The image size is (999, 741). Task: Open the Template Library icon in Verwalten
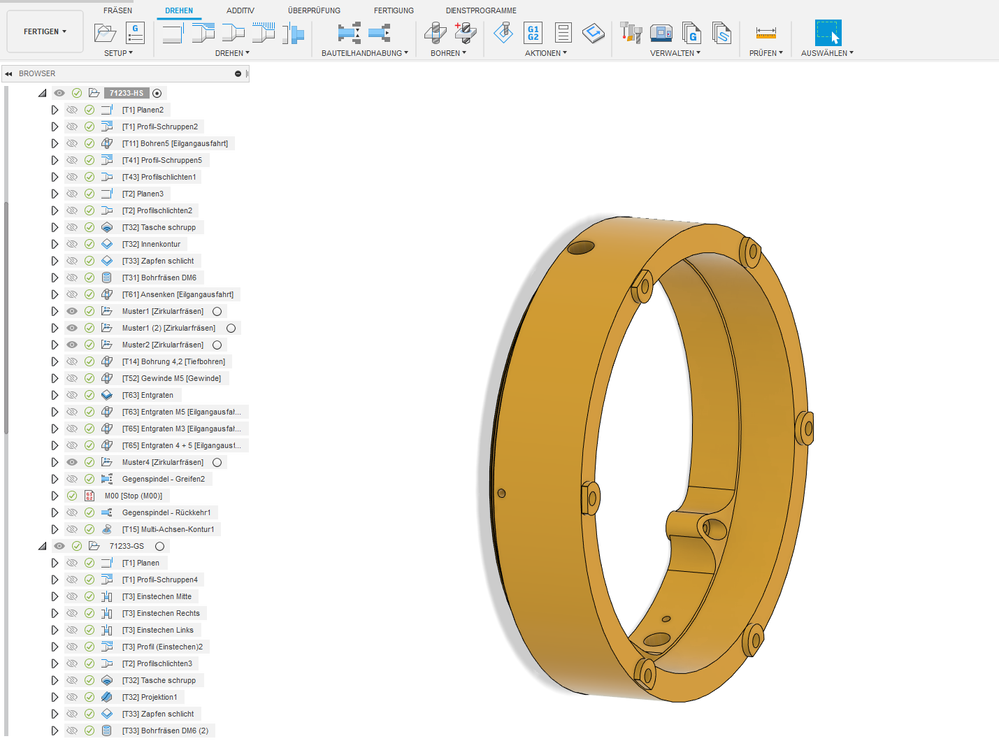click(x=721, y=32)
